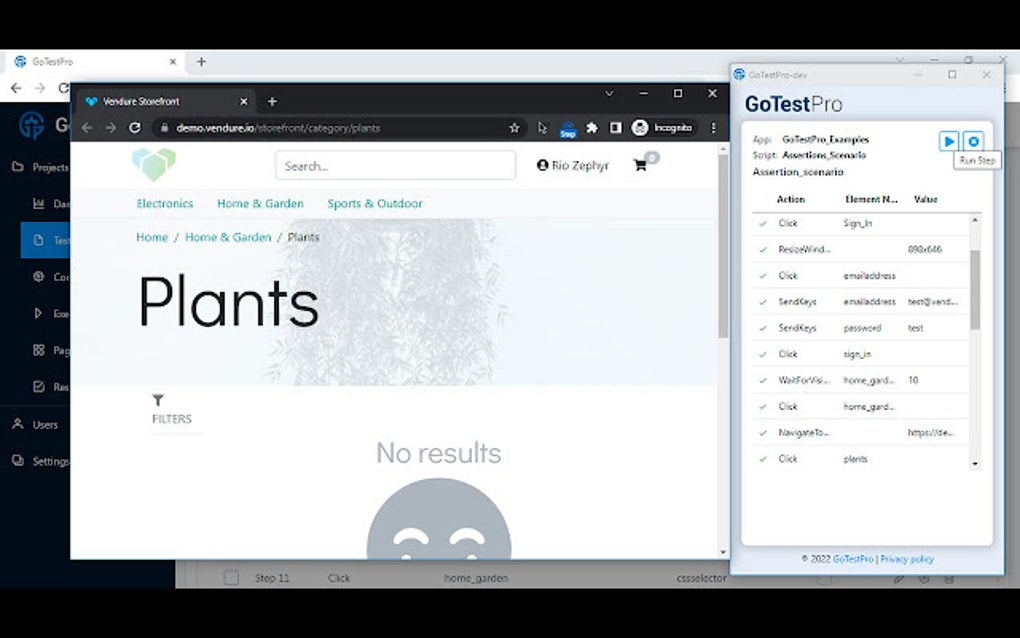This screenshot has width=1020, height=638.
Task: Select the WaitForVisible home_garden step row
Action: pyautogui.click(x=860, y=380)
